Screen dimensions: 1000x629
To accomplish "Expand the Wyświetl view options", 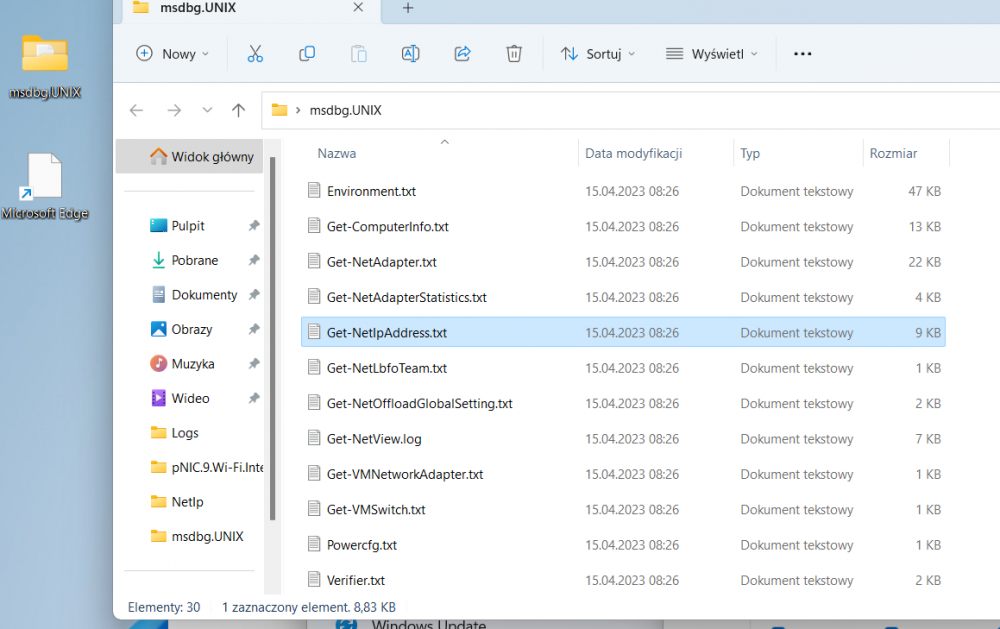I will [712, 54].
